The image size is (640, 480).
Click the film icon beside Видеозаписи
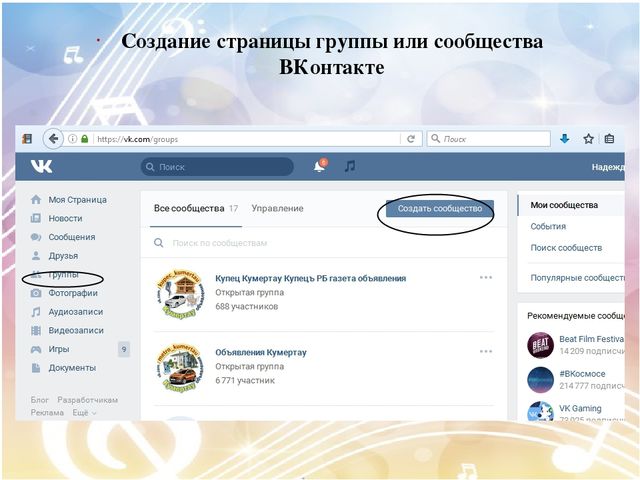coord(36,331)
